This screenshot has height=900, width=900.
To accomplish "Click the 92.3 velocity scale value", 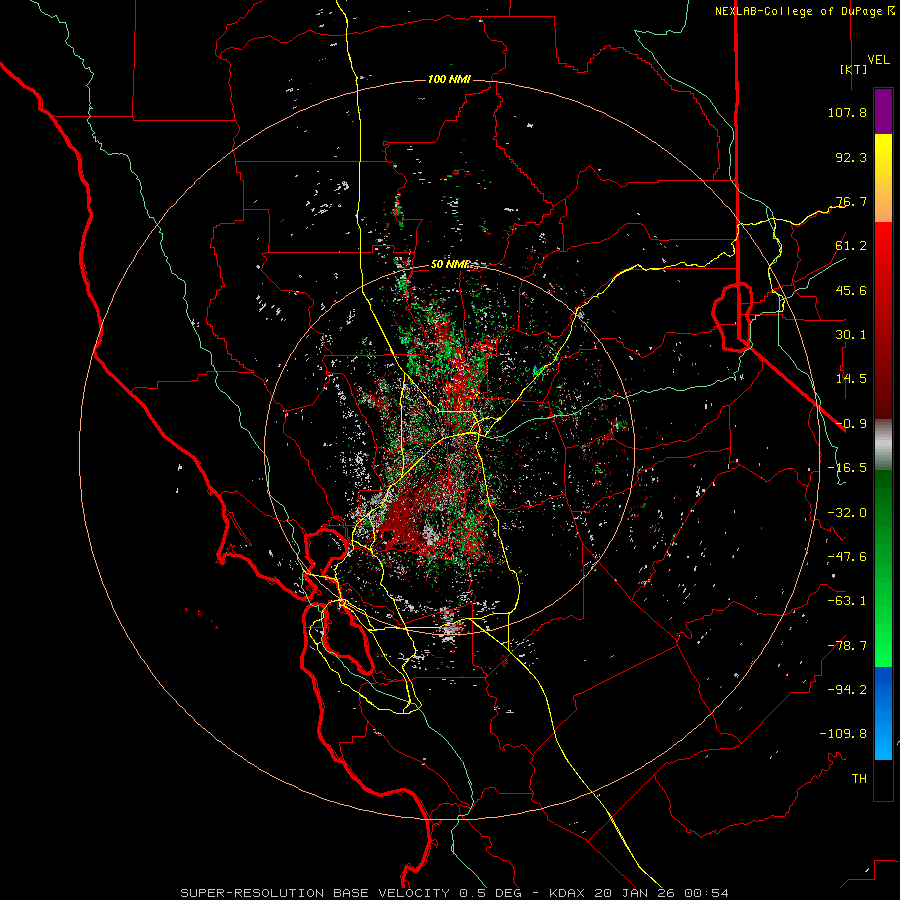I will click(851, 157).
